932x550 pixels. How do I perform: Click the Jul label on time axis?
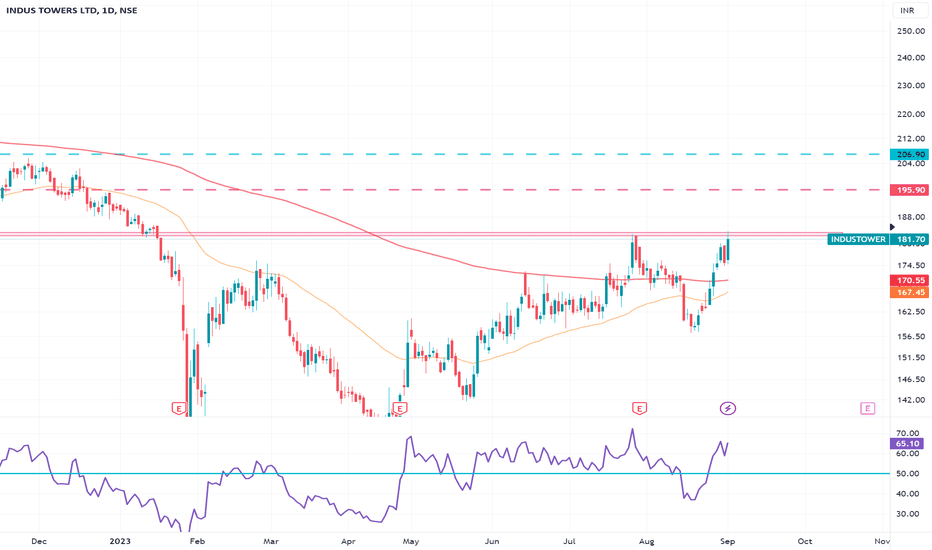569,541
